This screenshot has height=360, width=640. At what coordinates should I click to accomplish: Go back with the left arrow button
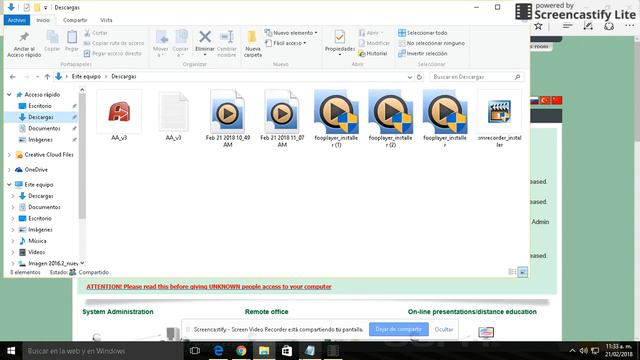[13, 77]
